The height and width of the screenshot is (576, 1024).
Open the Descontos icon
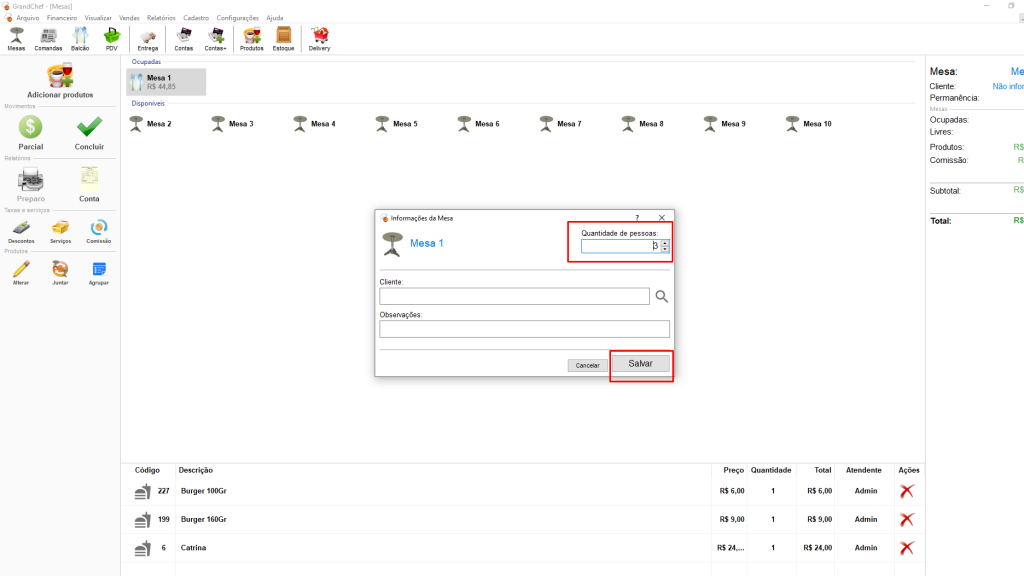point(21,229)
